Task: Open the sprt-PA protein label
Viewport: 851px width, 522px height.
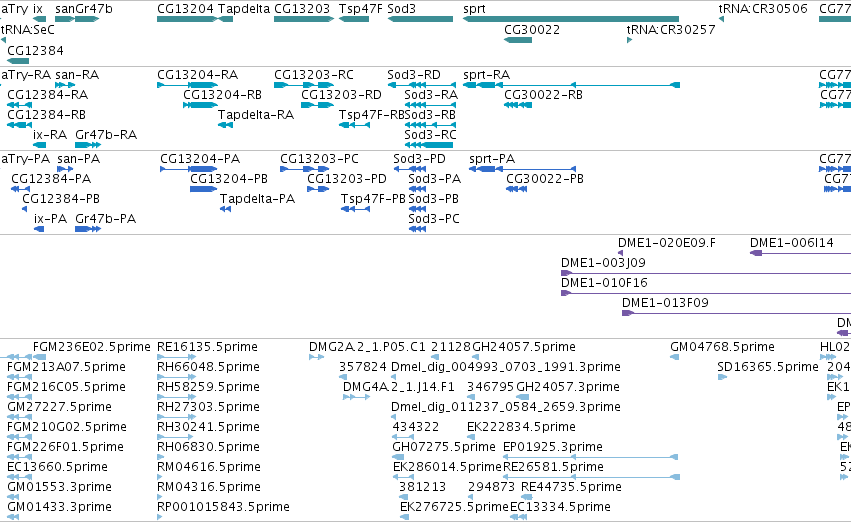Action: (x=492, y=159)
